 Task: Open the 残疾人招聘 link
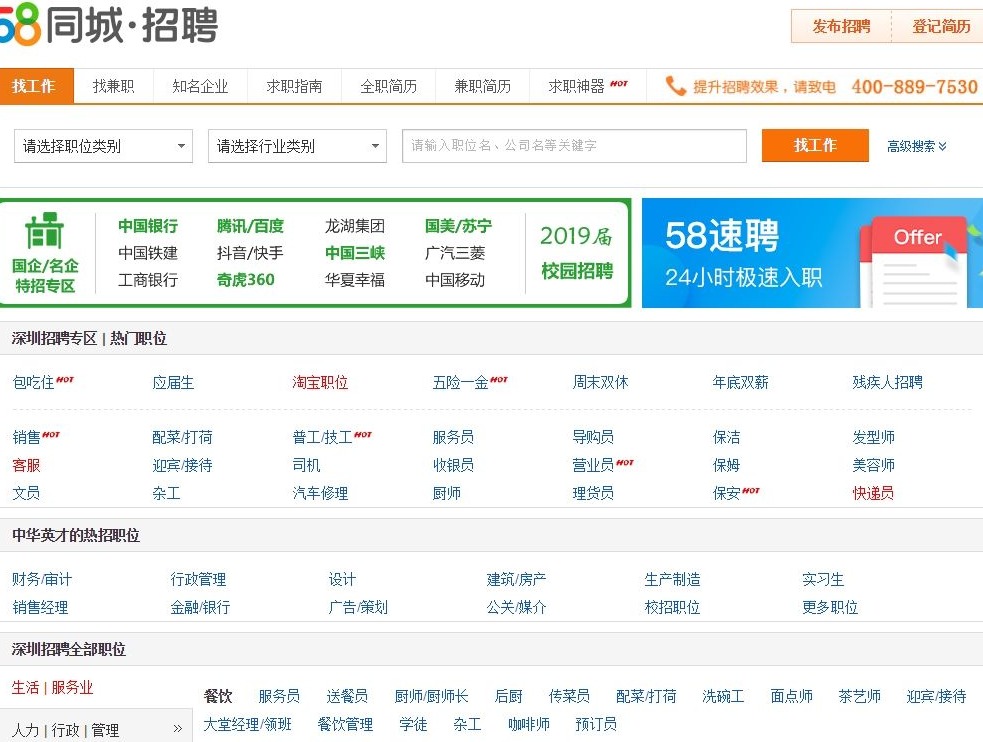tap(888, 382)
